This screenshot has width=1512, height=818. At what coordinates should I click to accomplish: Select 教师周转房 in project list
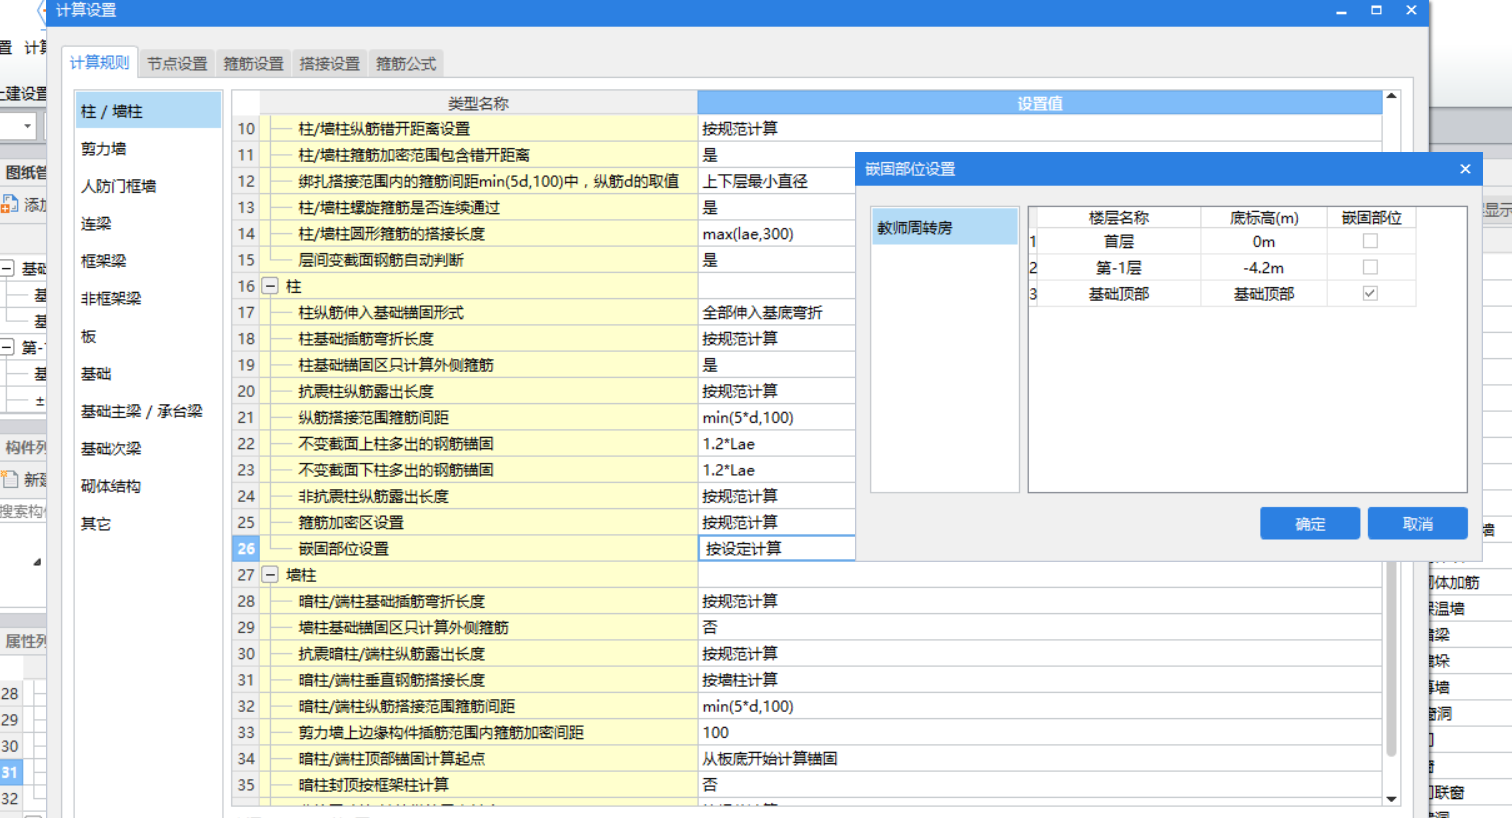coord(945,227)
